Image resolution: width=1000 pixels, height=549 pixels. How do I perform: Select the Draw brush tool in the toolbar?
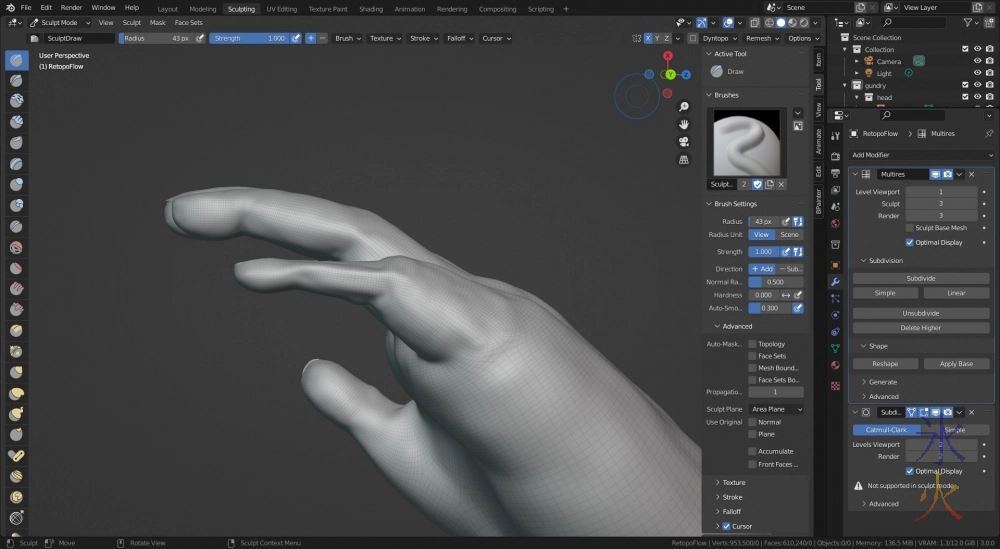(17, 60)
